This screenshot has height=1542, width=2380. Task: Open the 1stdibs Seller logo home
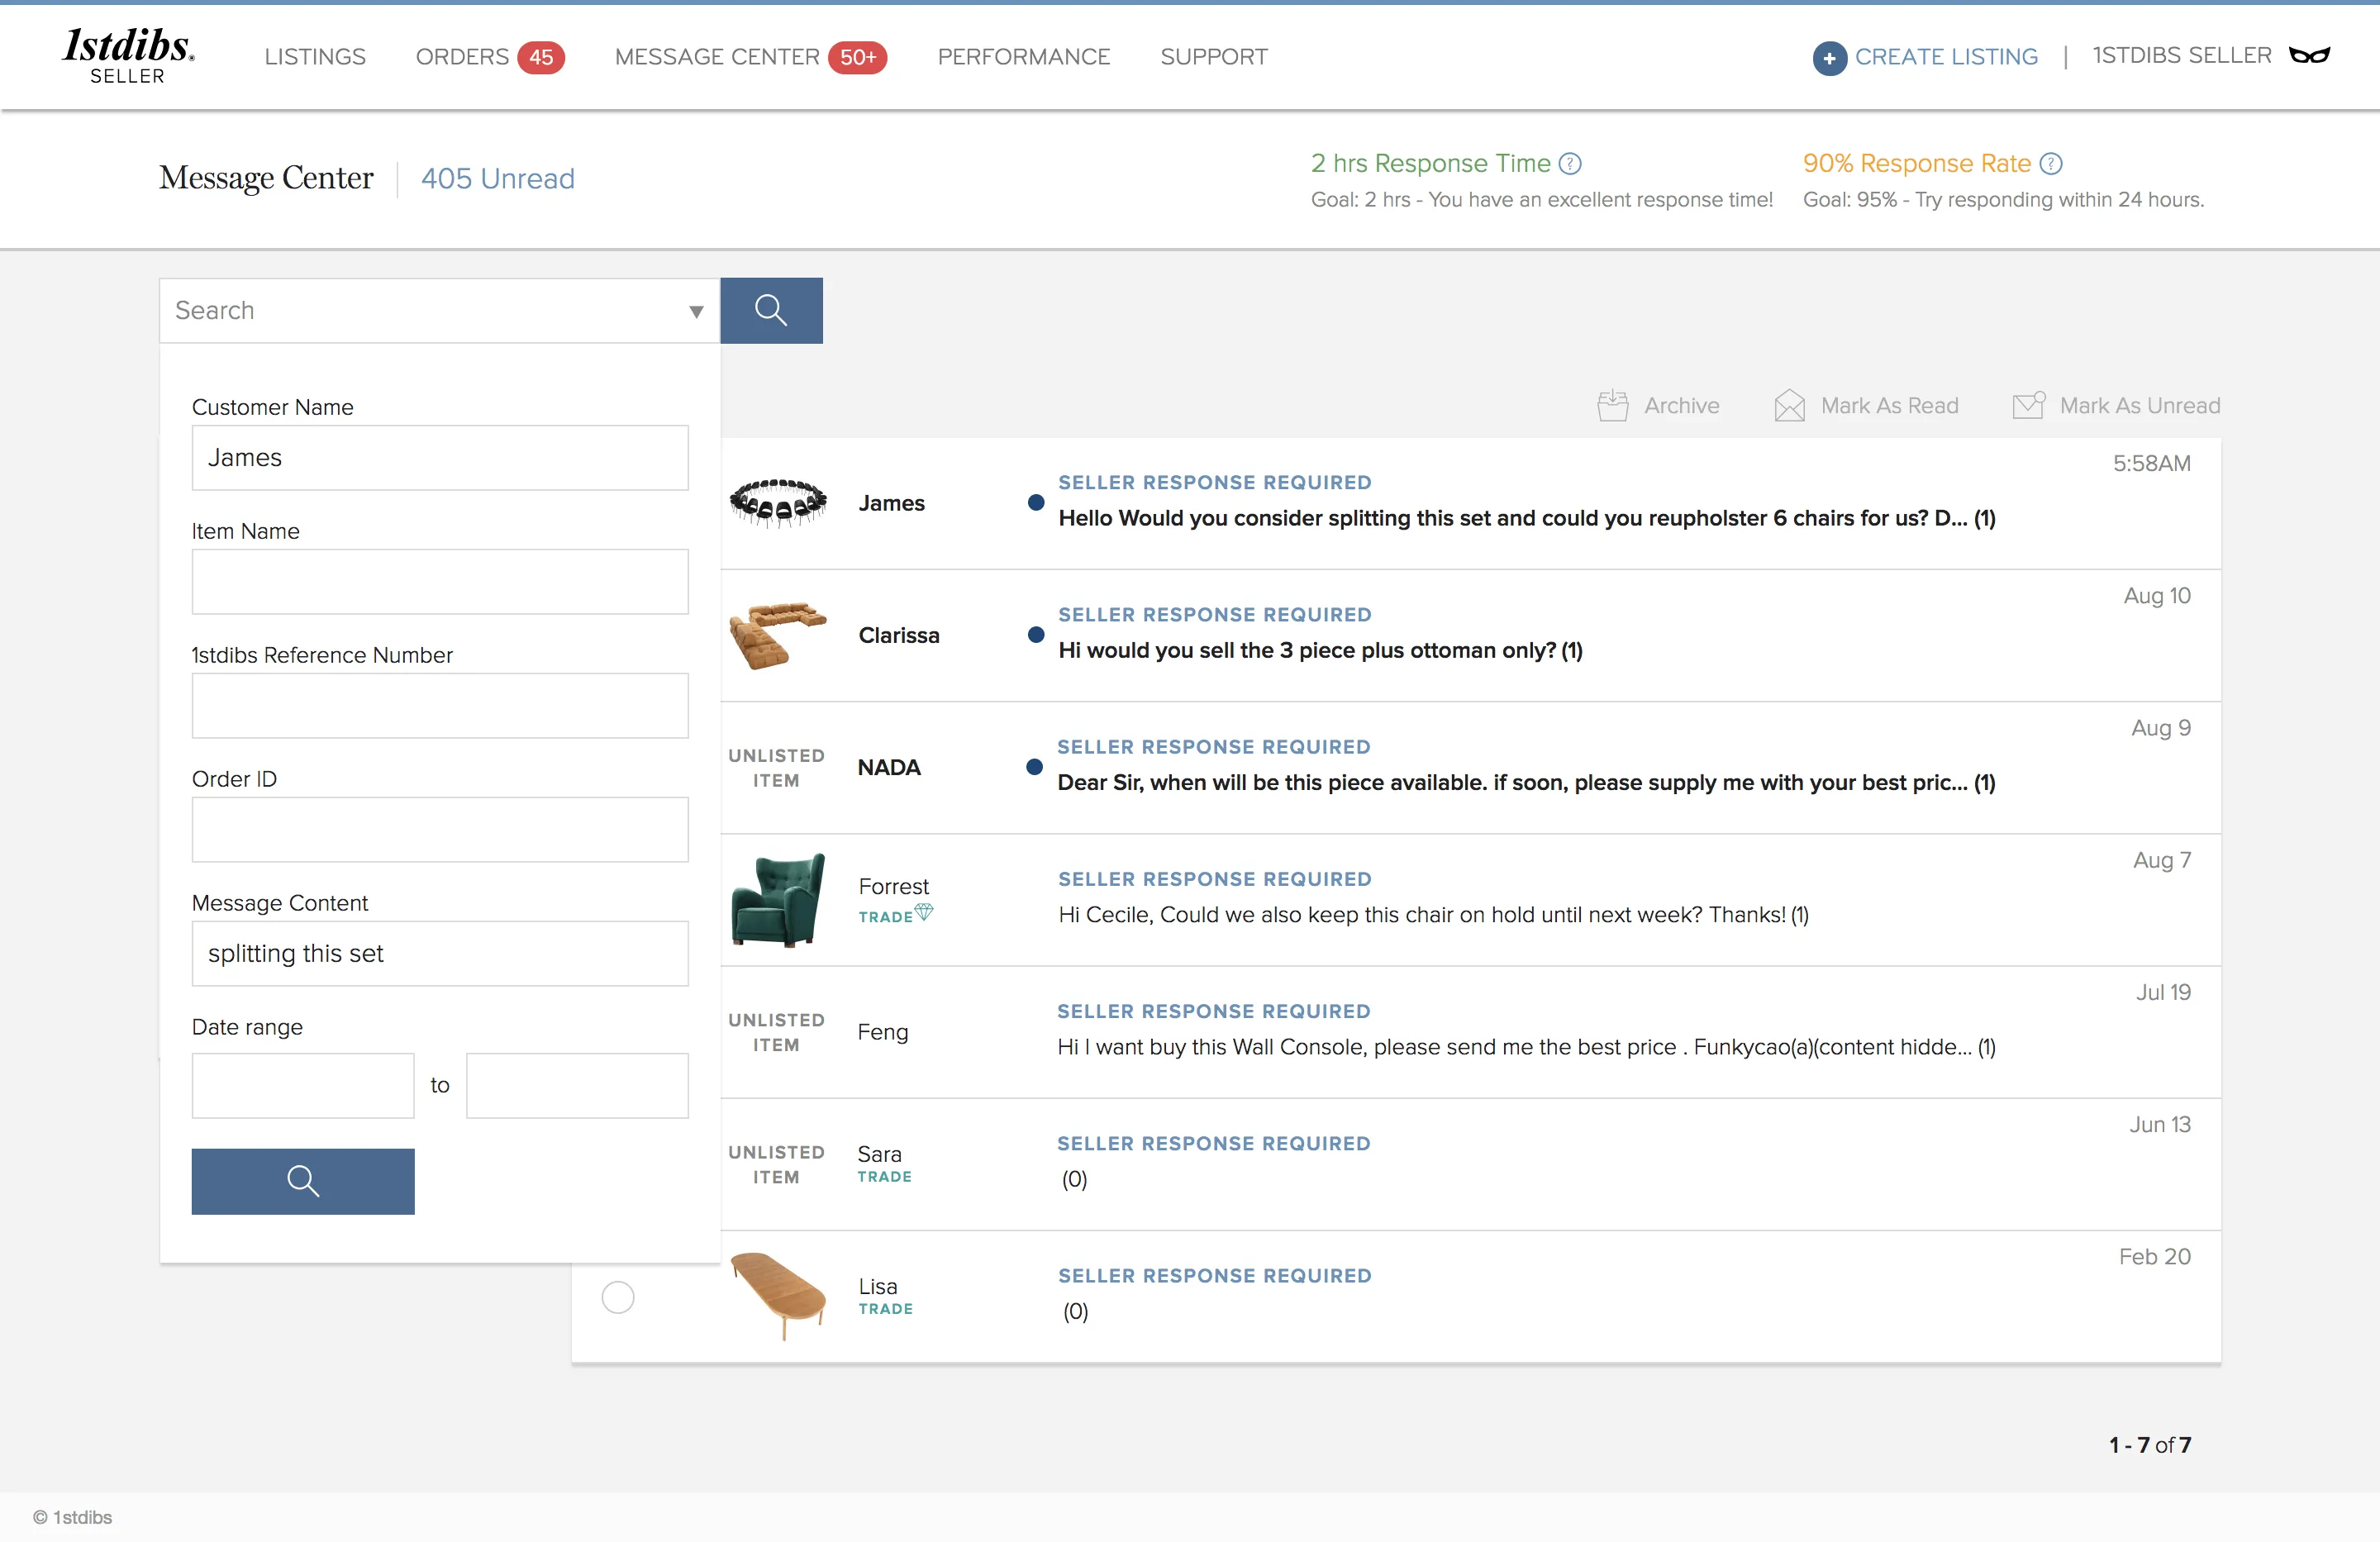(x=128, y=56)
